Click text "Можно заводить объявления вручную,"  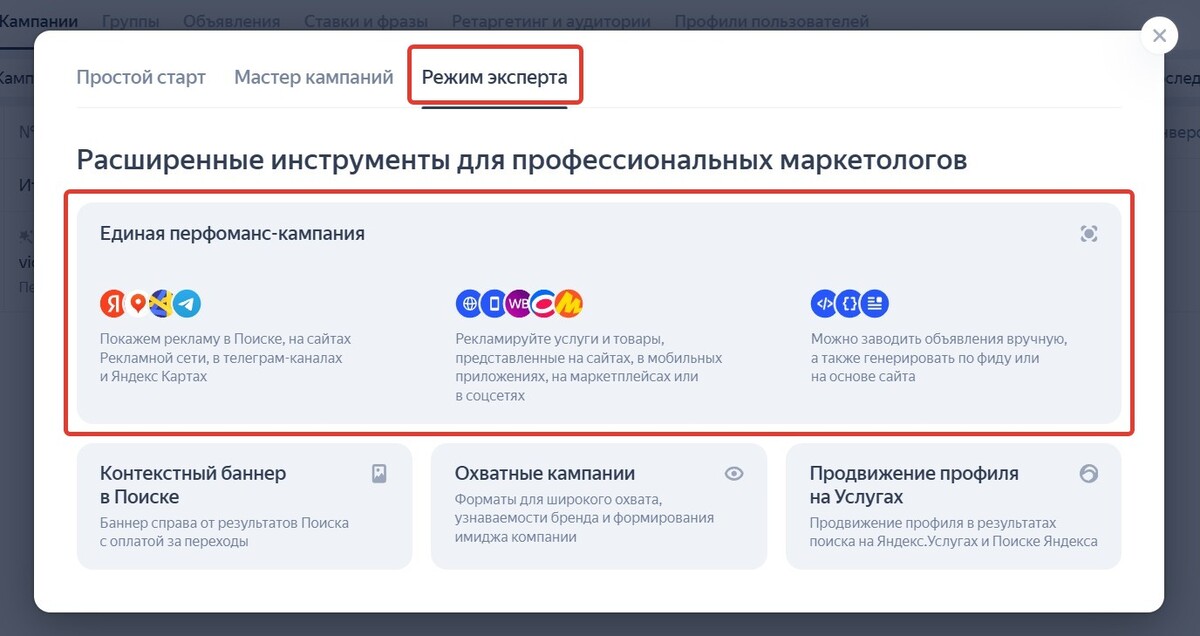(x=939, y=339)
